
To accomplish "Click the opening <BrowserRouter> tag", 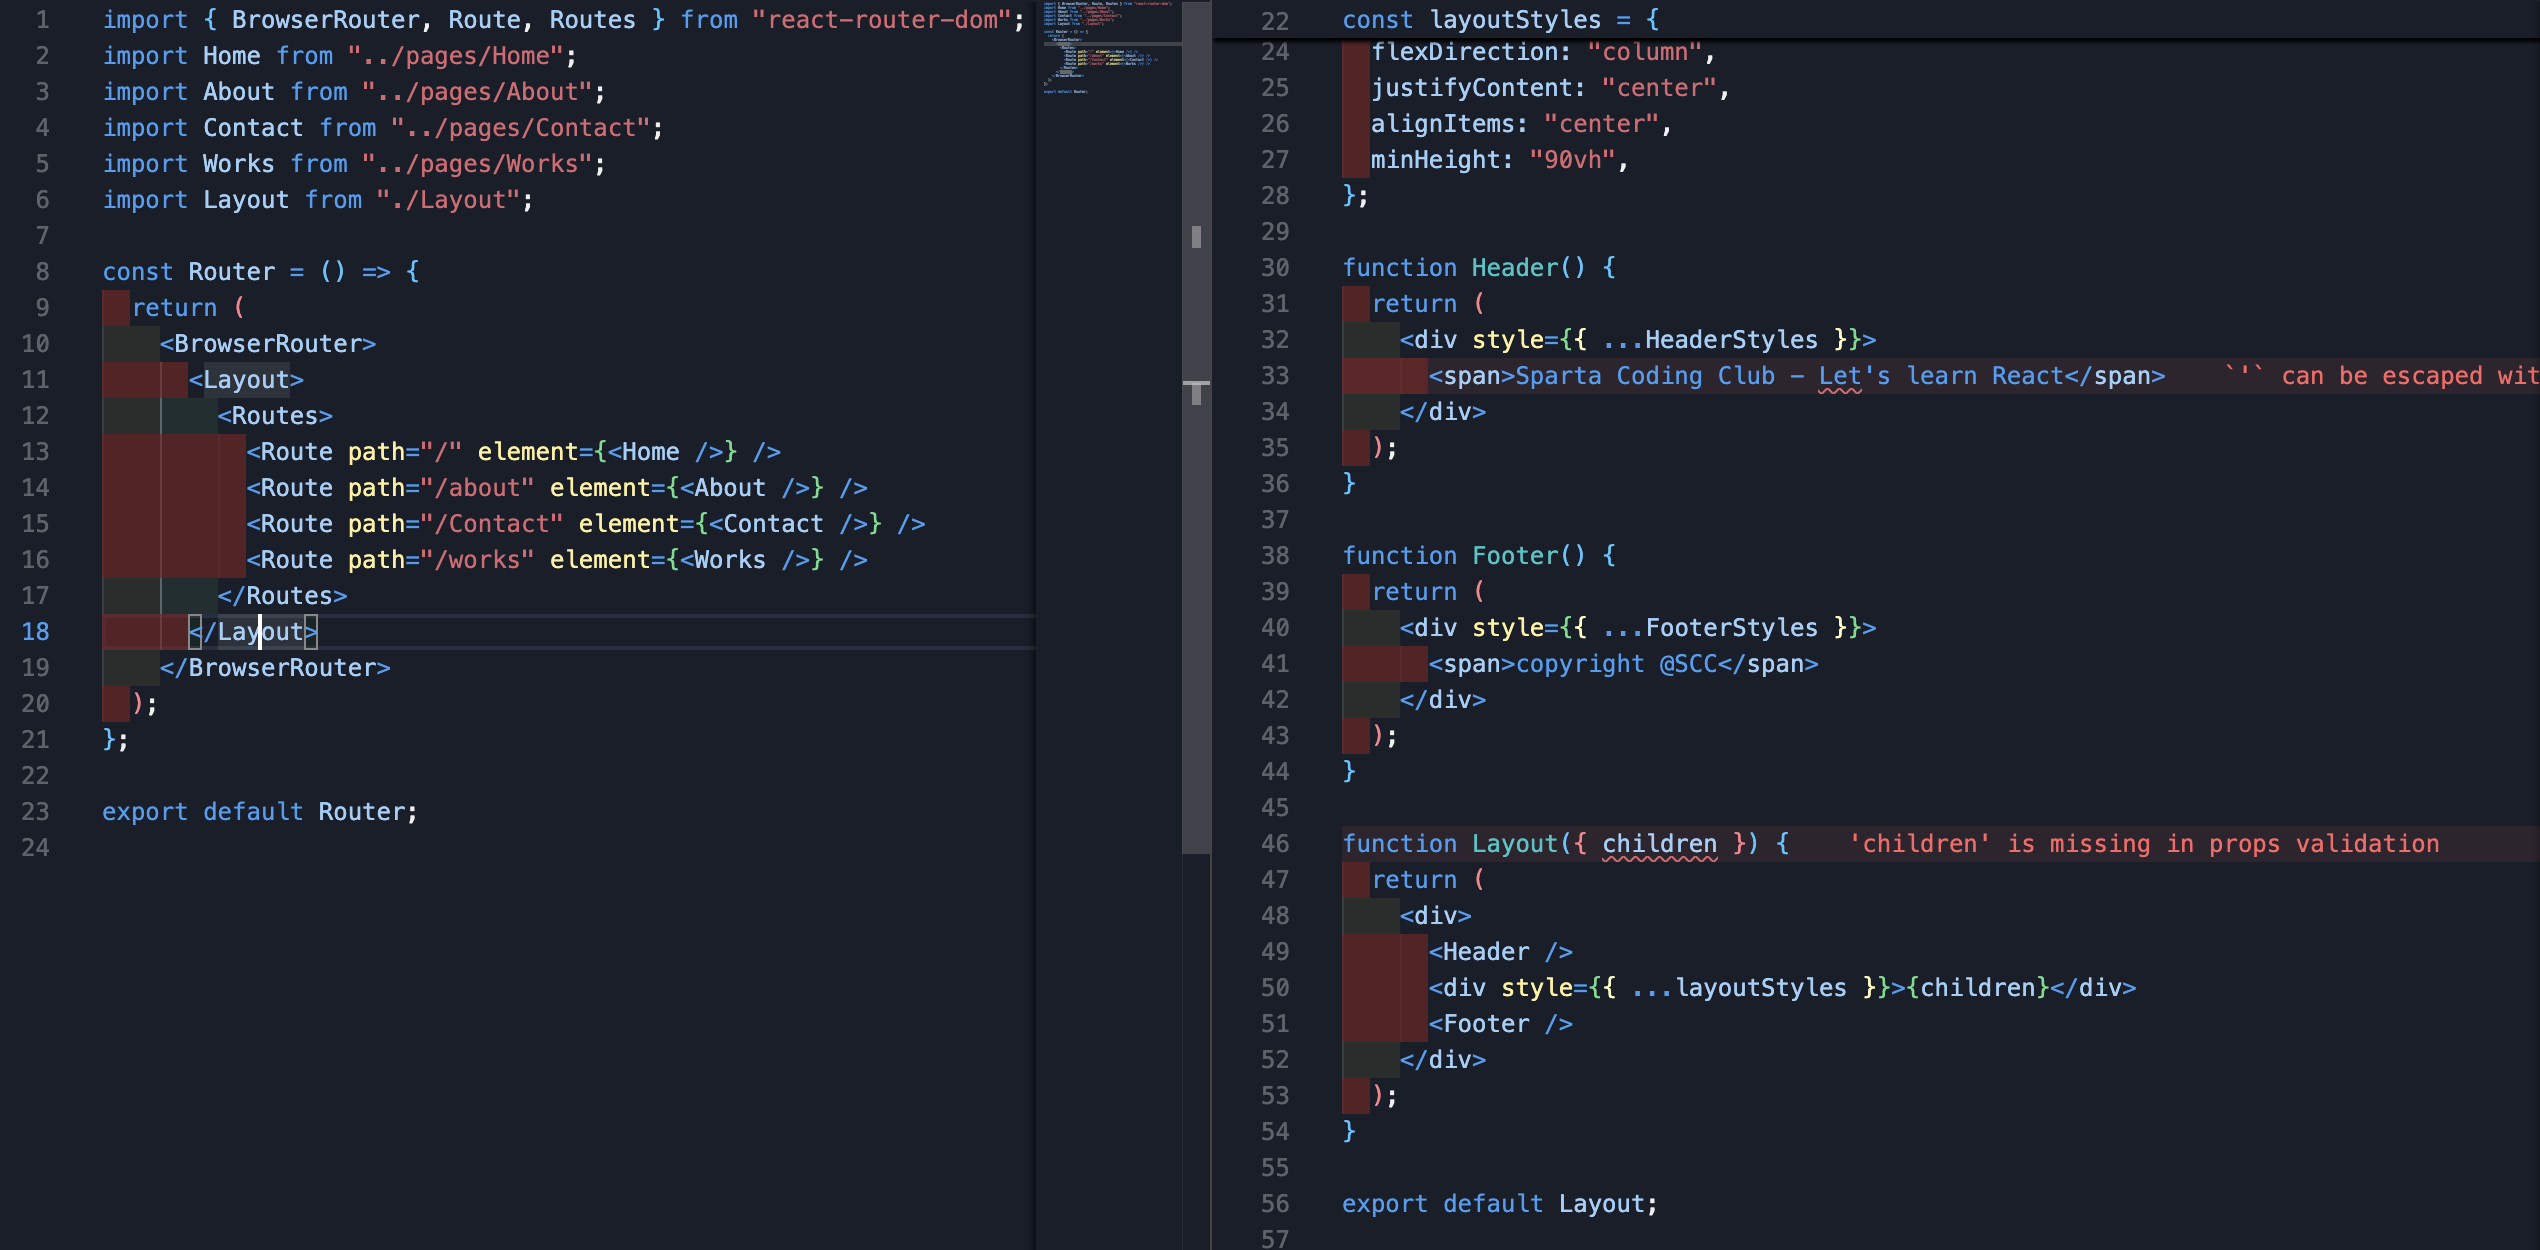I will point(267,344).
